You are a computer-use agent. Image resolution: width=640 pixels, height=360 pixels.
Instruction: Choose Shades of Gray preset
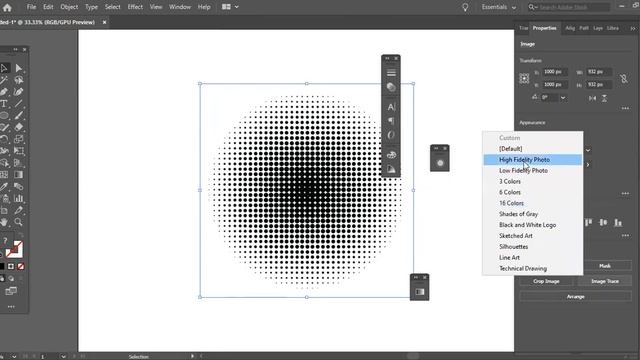[x=533, y=214]
